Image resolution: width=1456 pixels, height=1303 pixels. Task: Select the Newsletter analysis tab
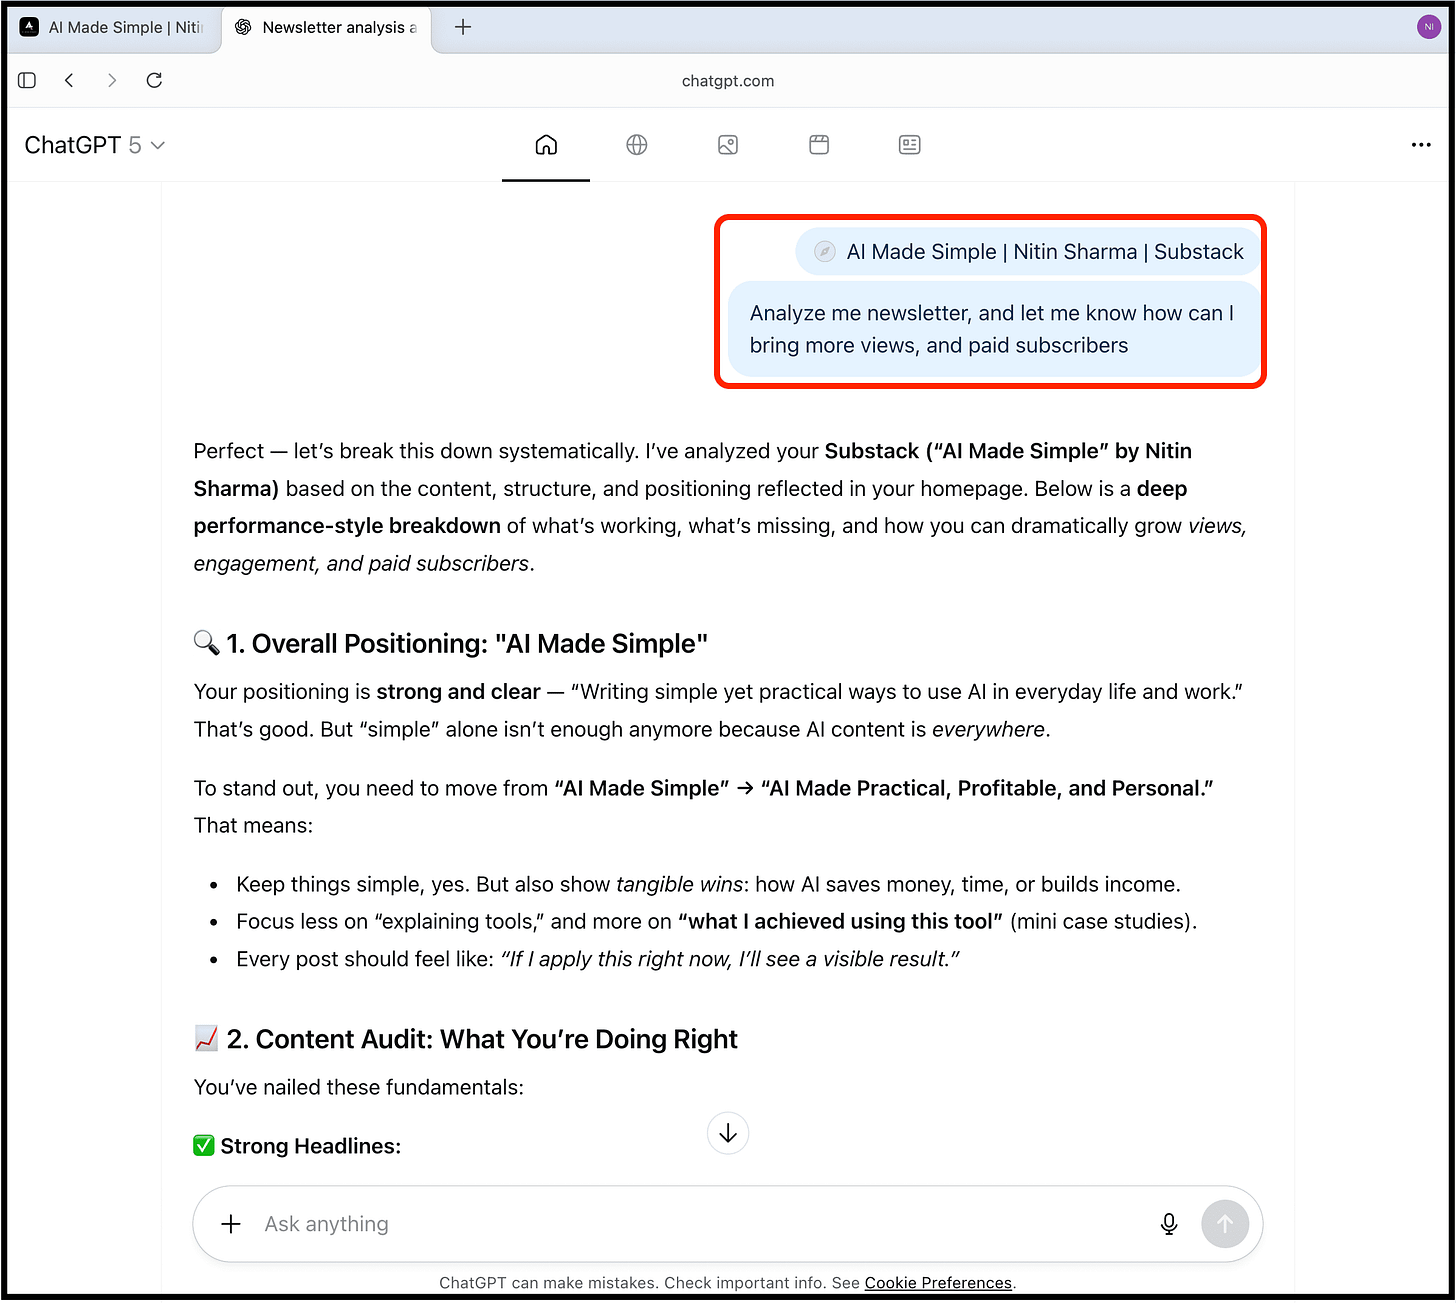327,27
